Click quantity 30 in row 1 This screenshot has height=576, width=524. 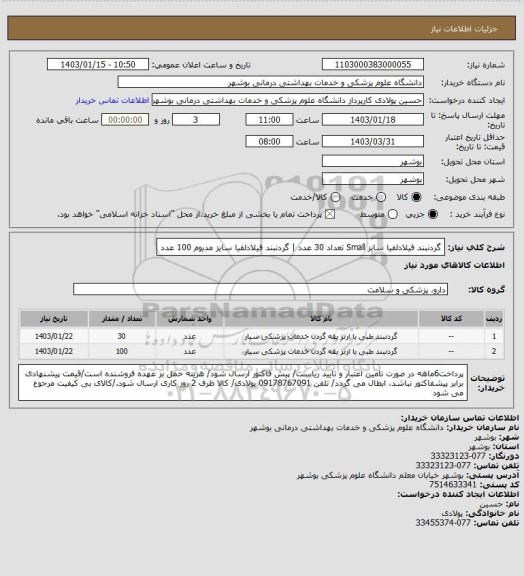(122, 336)
